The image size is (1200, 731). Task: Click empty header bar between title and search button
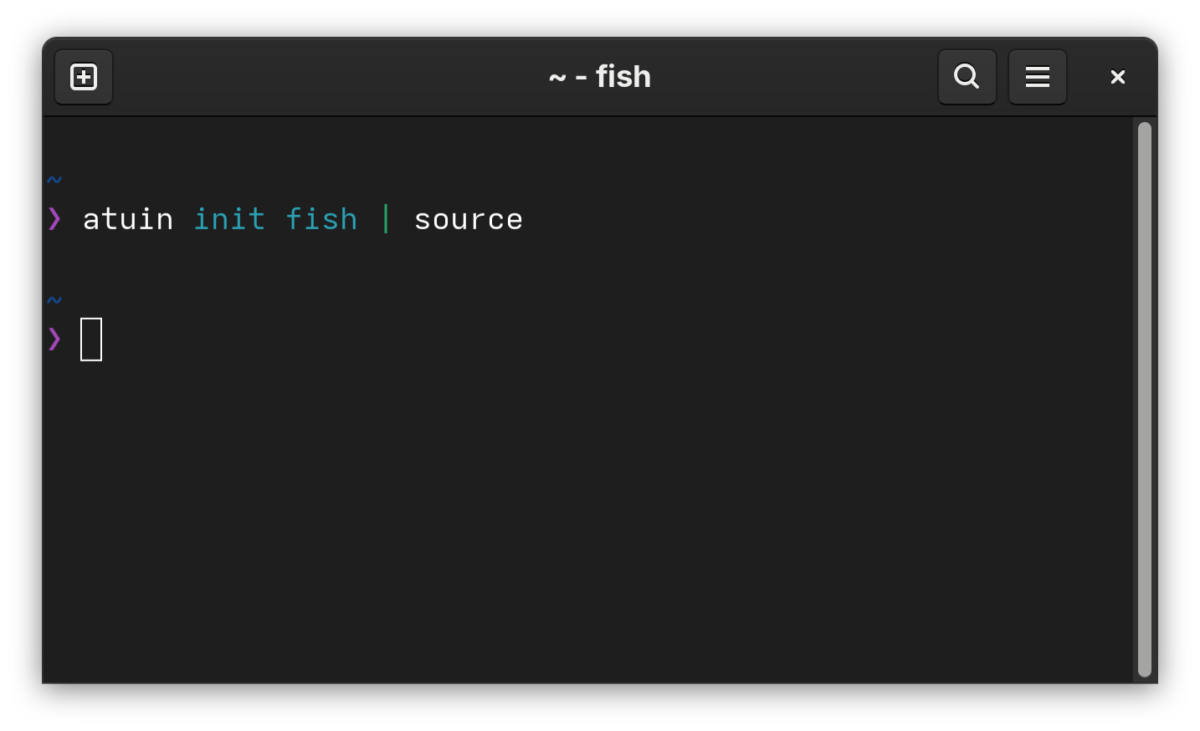click(795, 77)
